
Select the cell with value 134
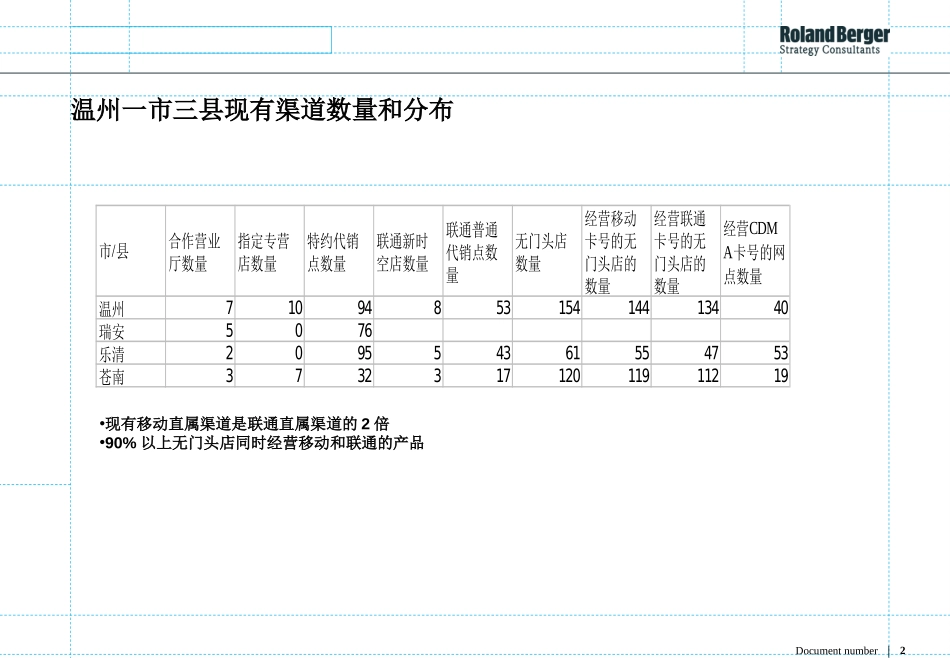click(x=686, y=308)
